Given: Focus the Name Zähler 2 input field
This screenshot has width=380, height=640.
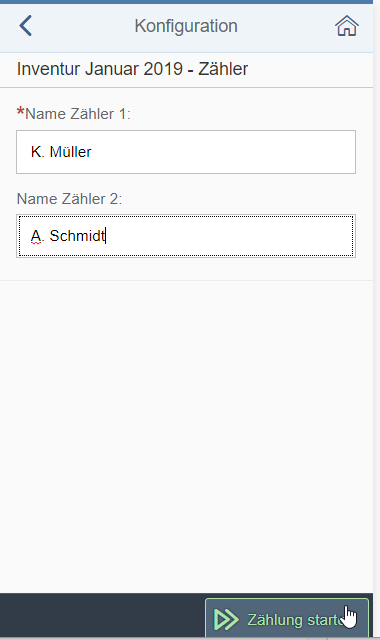Looking at the screenshot, I should (186, 236).
